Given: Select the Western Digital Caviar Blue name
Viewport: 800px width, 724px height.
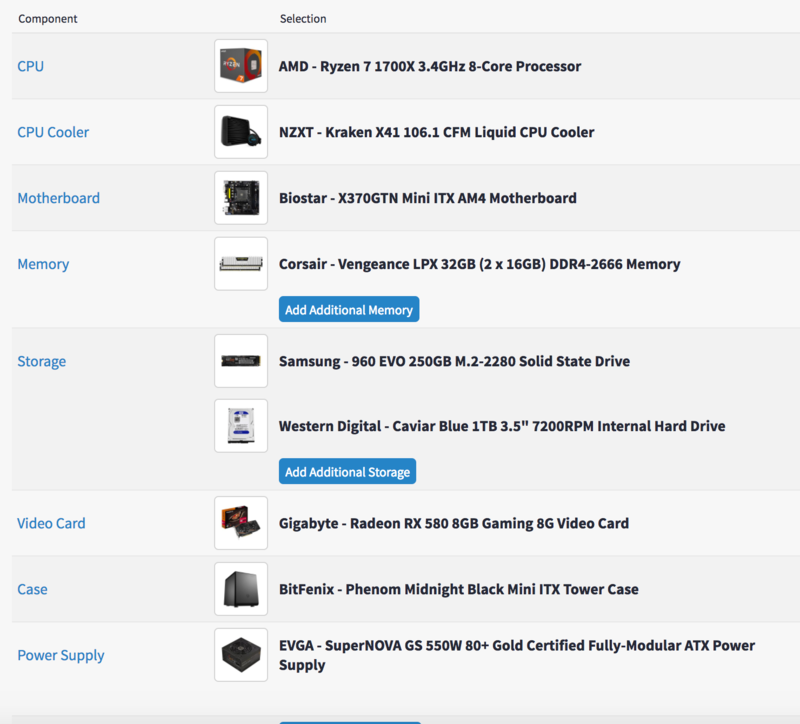Looking at the screenshot, I should (x=502, y=426).
